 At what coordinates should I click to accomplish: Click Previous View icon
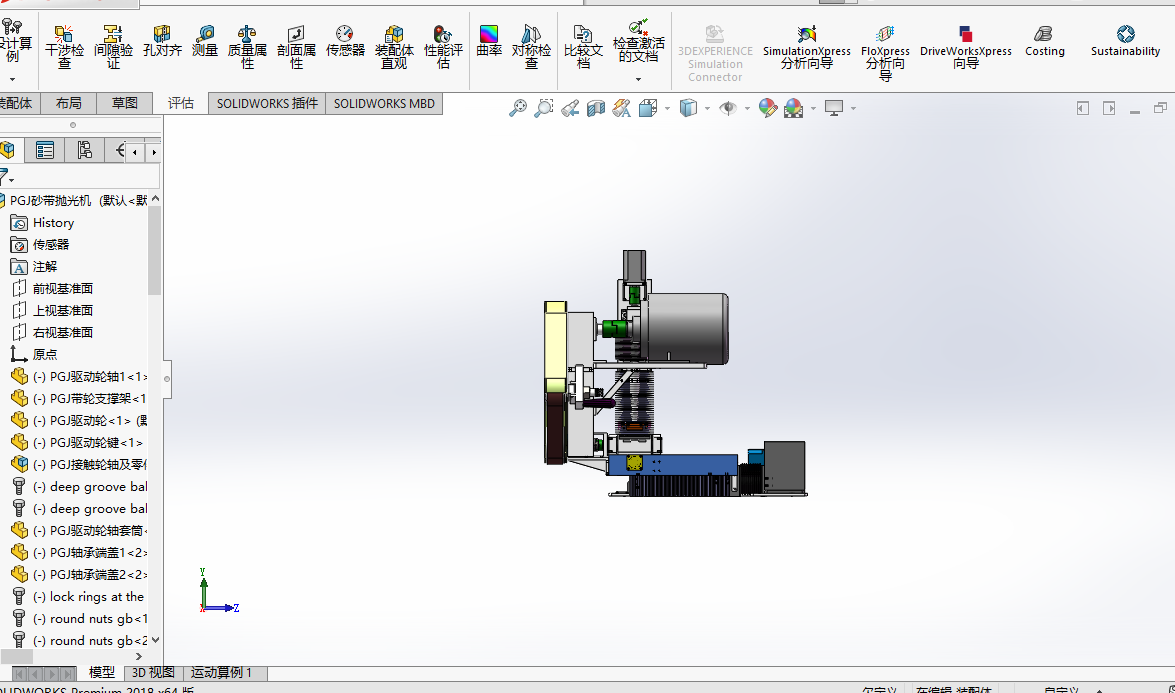pyautogui.click(x=570, y=109)
